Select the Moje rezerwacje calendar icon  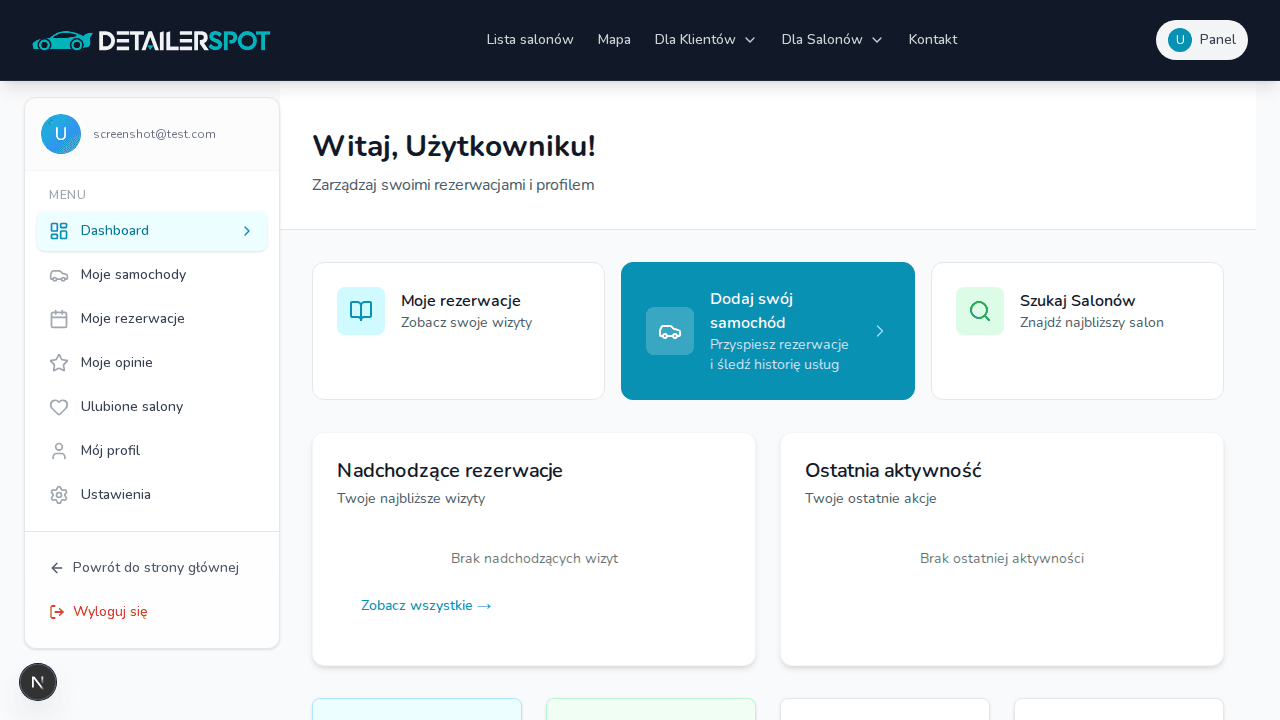pos(59,318)
